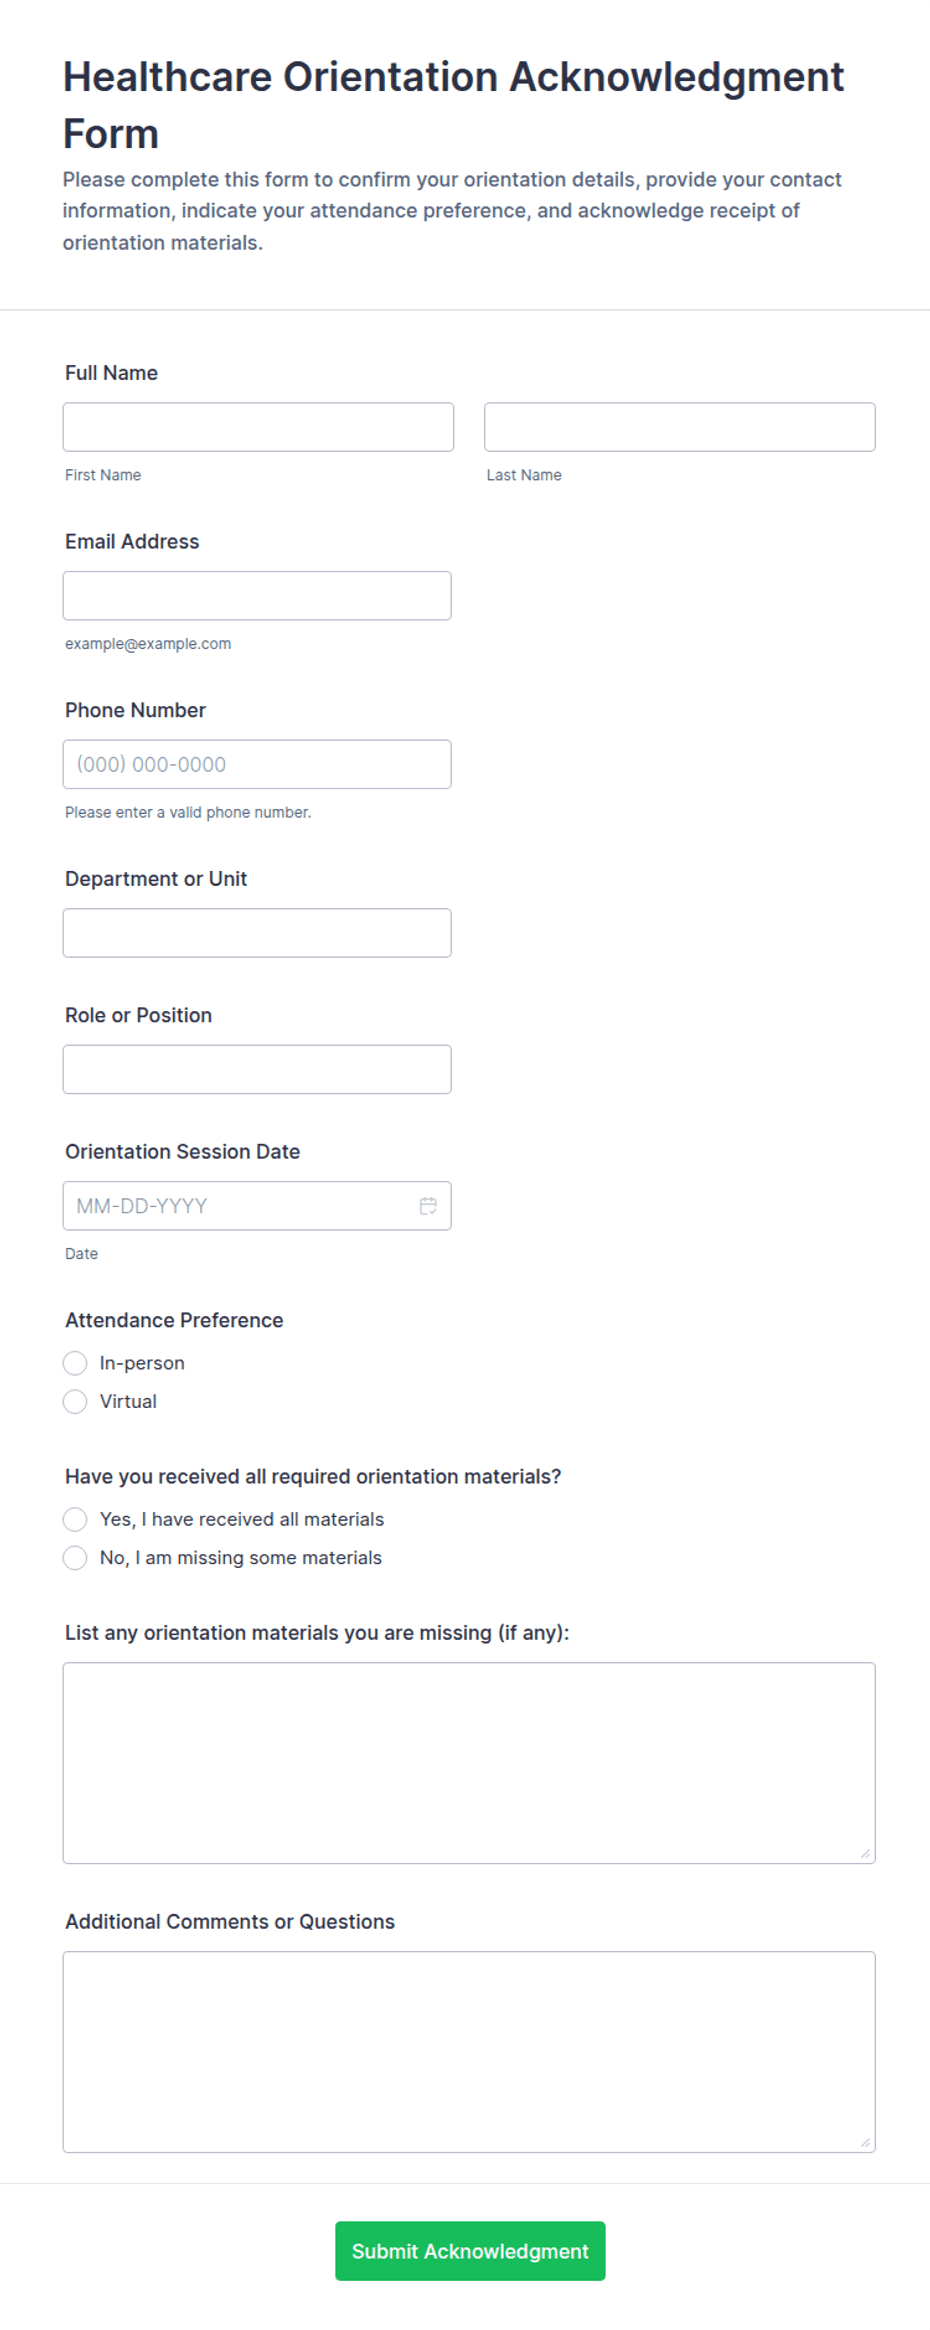Image resolution: width=930 pixels, height=2330 pixels.
Task: Click the Phone Number input box
Action: click(257, 764)
